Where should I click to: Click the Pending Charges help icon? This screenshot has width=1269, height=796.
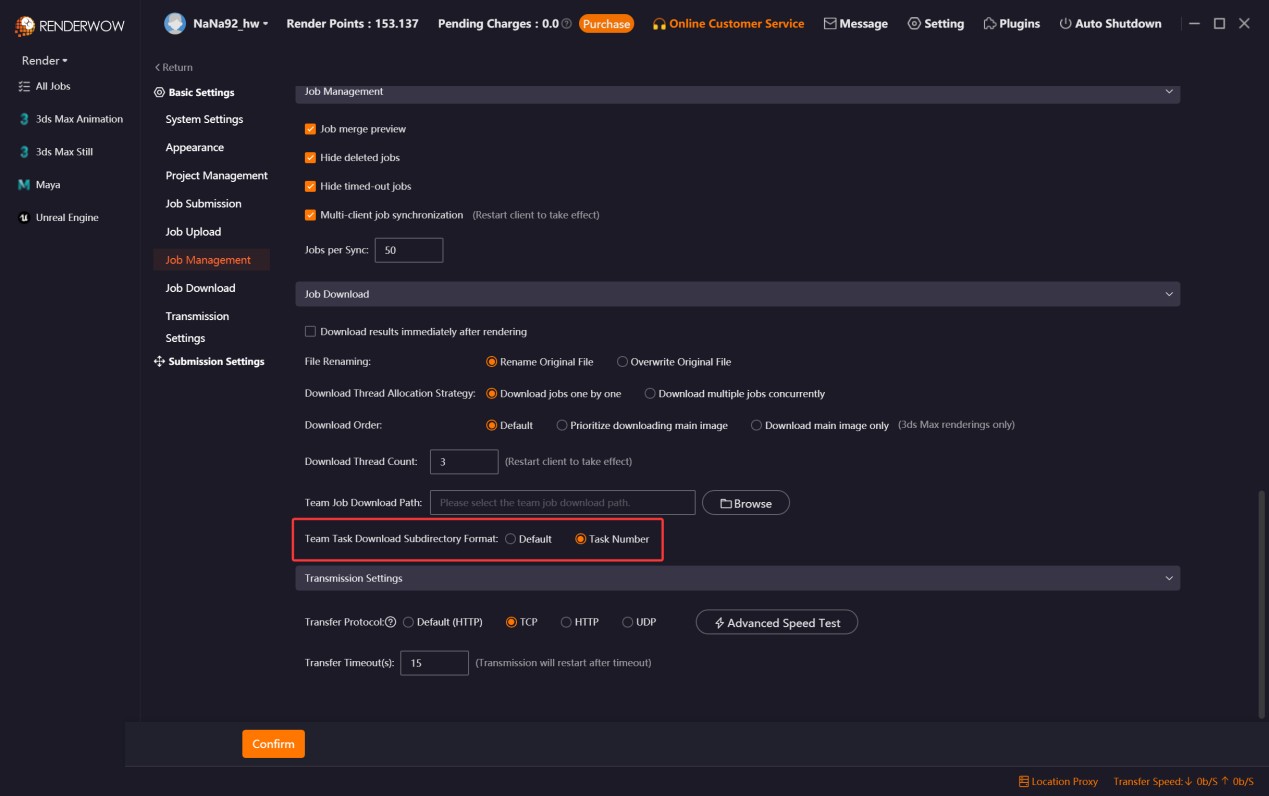click(x=567, y=24)
